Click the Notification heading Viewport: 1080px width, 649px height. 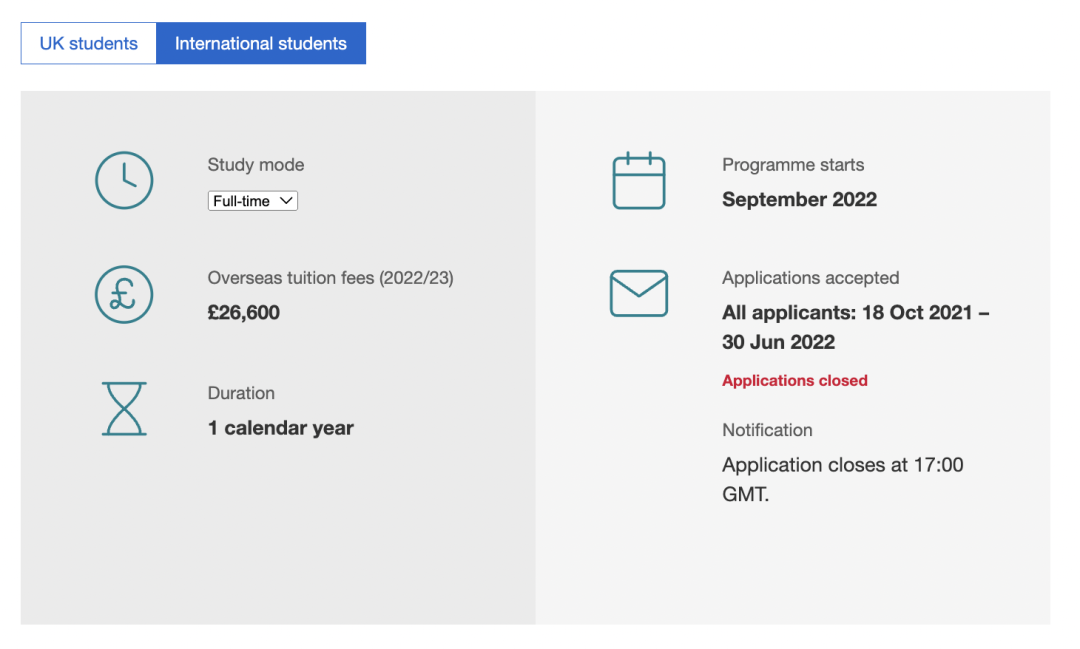coord(767,430)
